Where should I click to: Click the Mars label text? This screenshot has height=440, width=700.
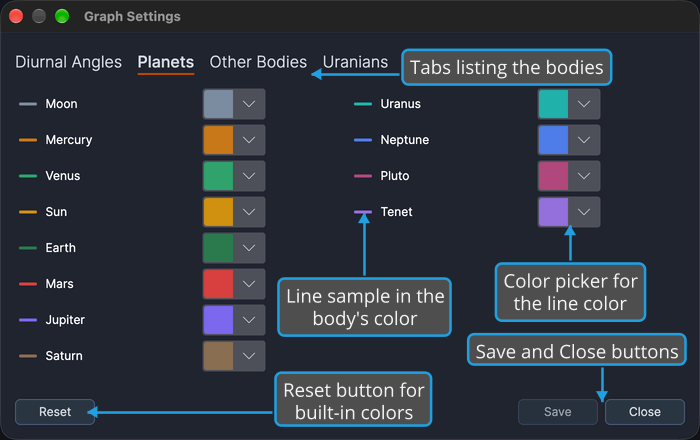pyautogui.click(x=59, y=284)
